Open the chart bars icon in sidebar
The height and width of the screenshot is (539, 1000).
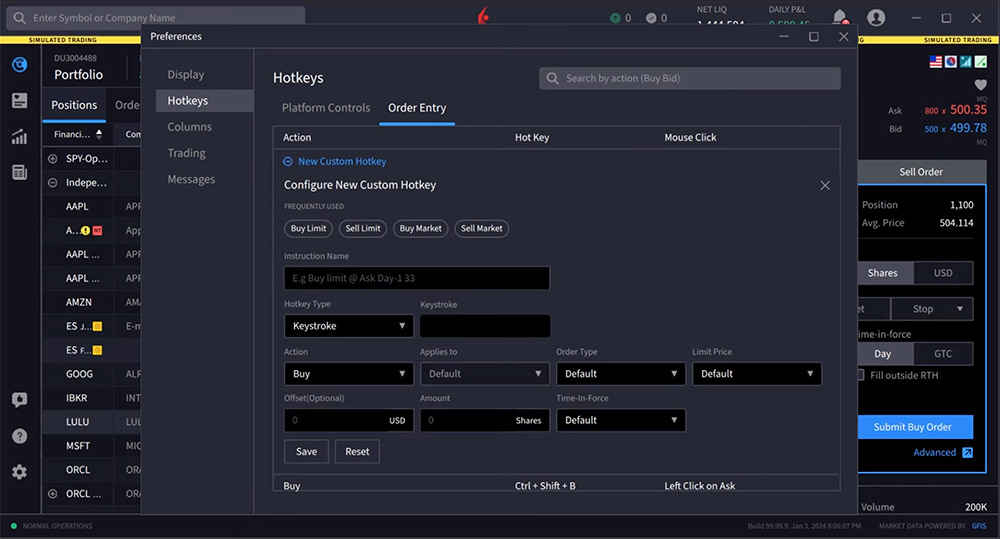point(19,137)
